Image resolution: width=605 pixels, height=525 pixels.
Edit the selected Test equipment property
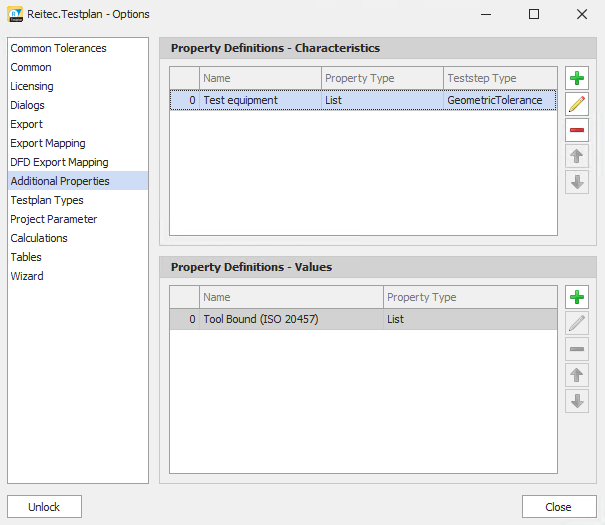click(x=577, y=105)
